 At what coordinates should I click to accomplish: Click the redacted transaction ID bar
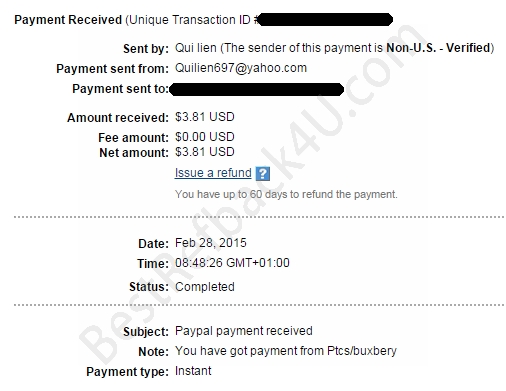(325, 20)
